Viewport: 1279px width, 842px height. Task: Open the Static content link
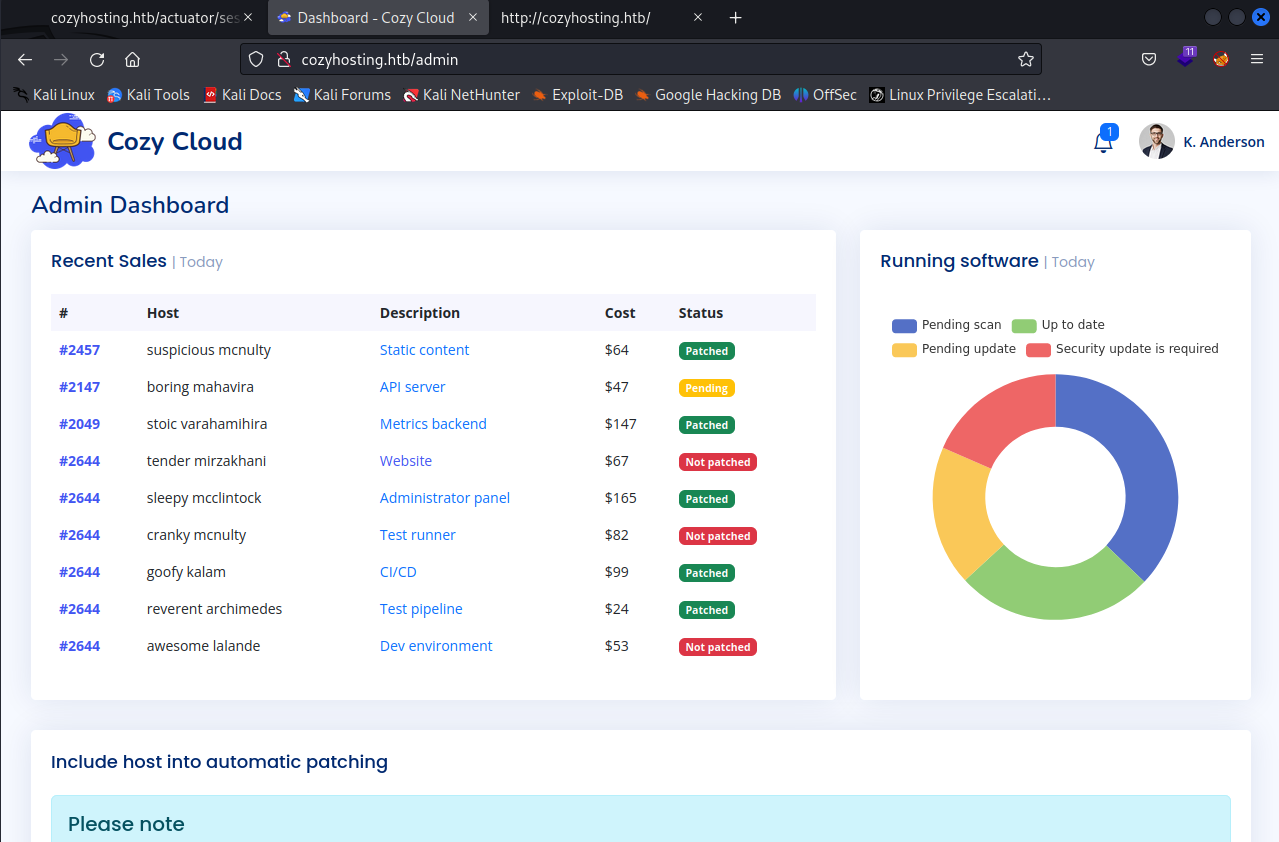[x=424, y=350]
